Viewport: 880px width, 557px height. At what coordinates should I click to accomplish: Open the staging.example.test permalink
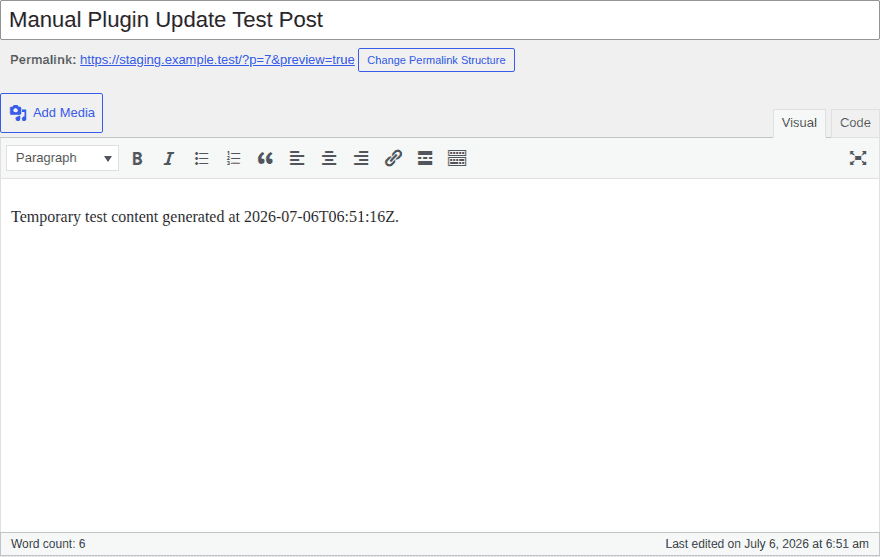pyautogui.click(x=217, y=60)
